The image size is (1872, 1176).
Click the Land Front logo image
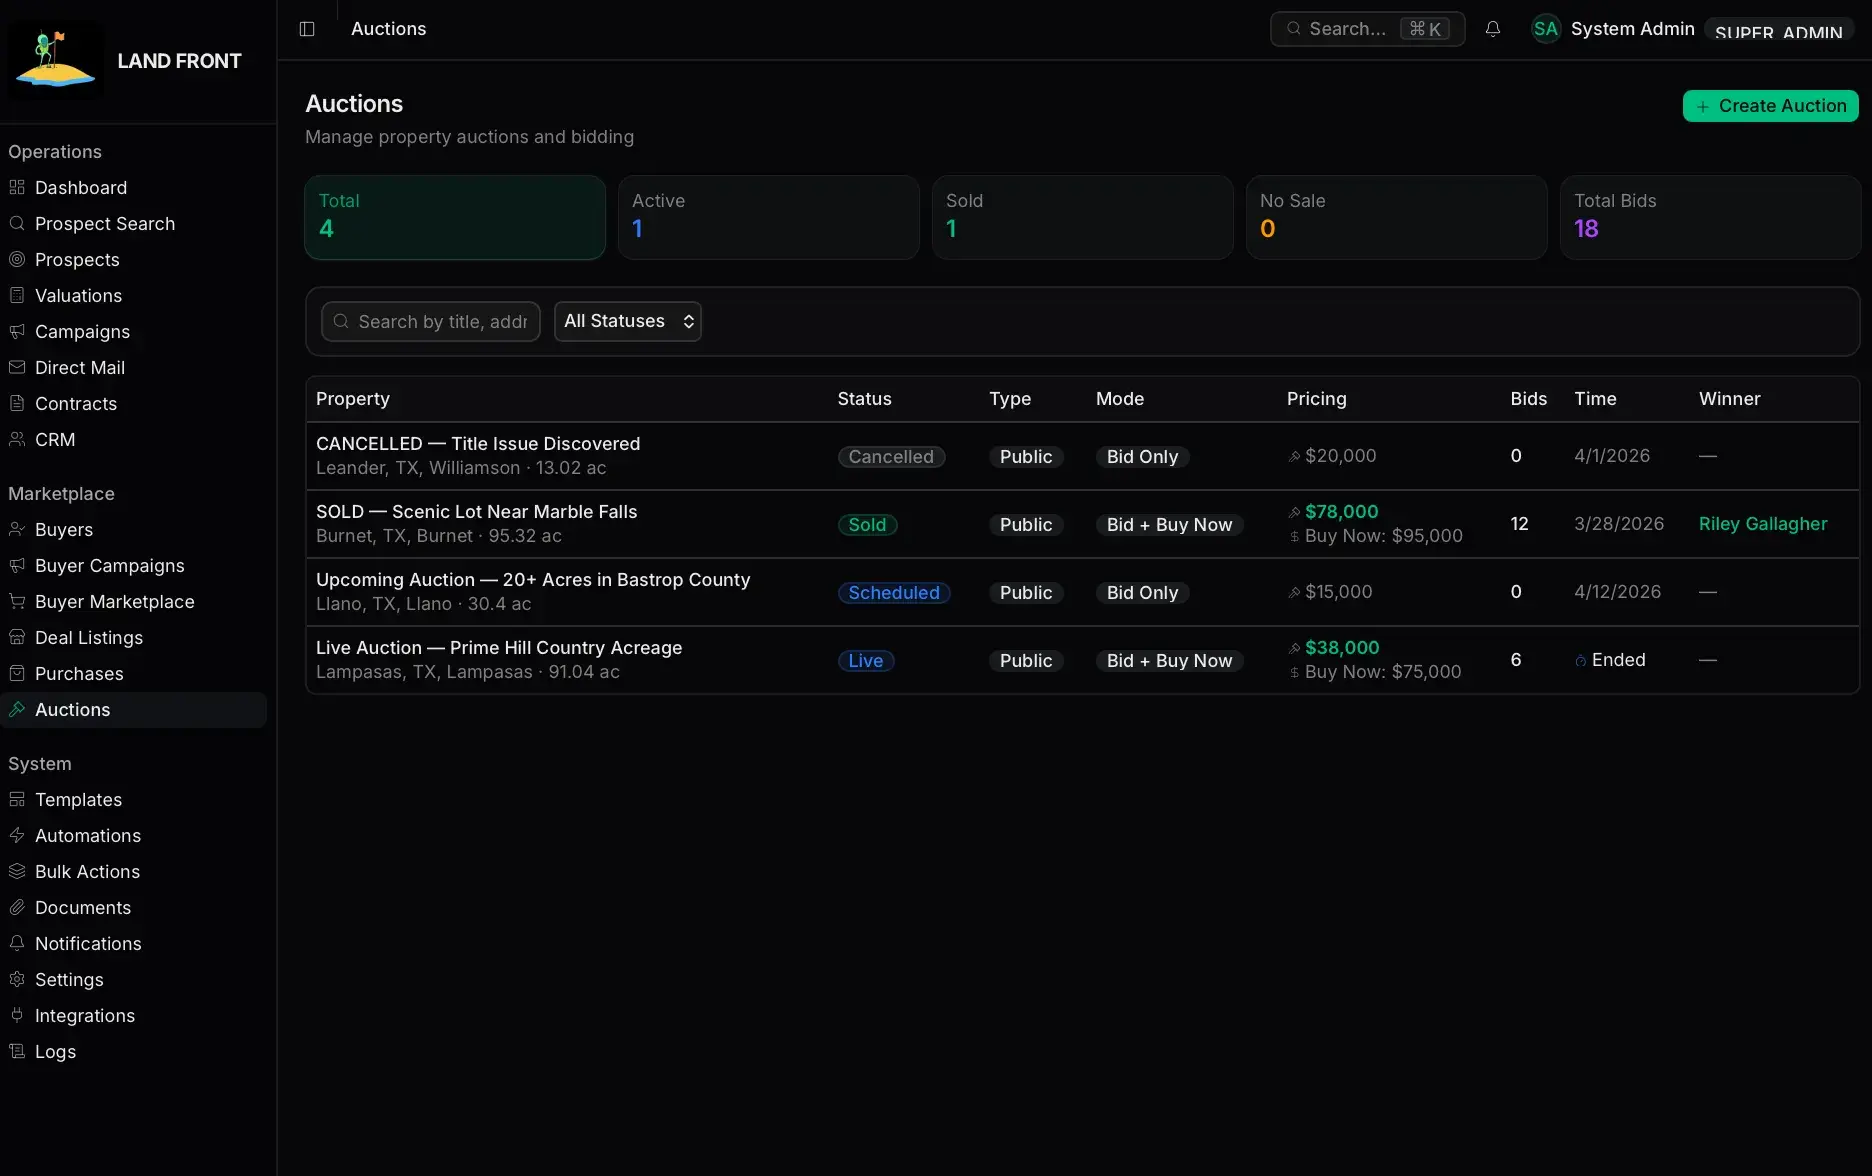tap(56, 60)
